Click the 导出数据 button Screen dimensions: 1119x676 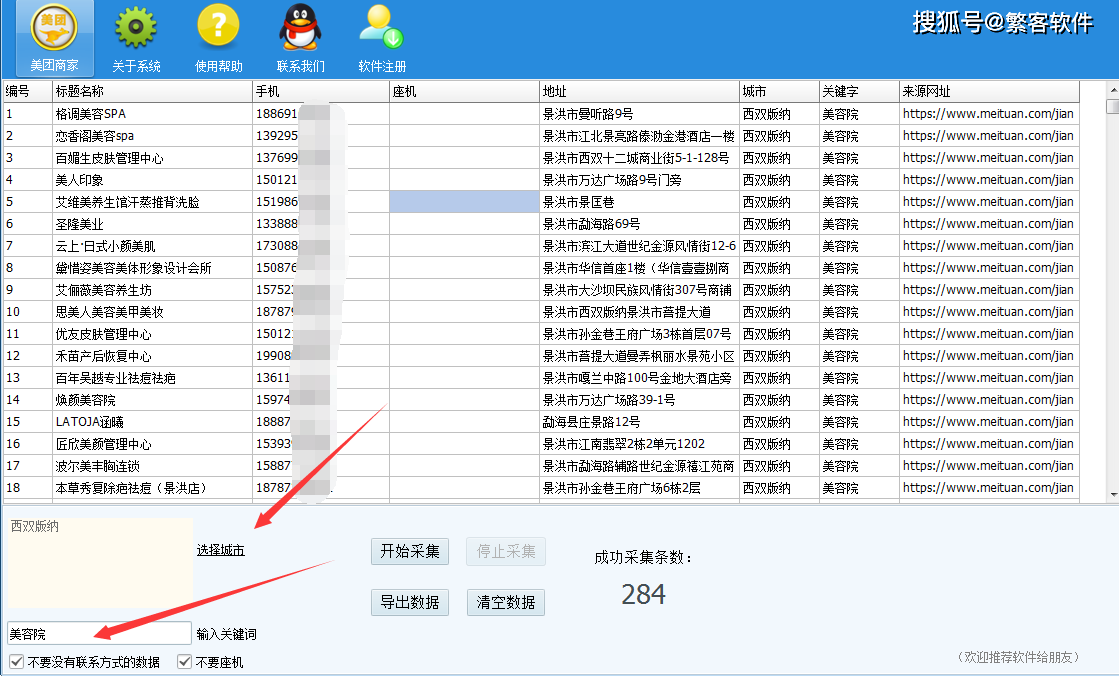(410, 602)
